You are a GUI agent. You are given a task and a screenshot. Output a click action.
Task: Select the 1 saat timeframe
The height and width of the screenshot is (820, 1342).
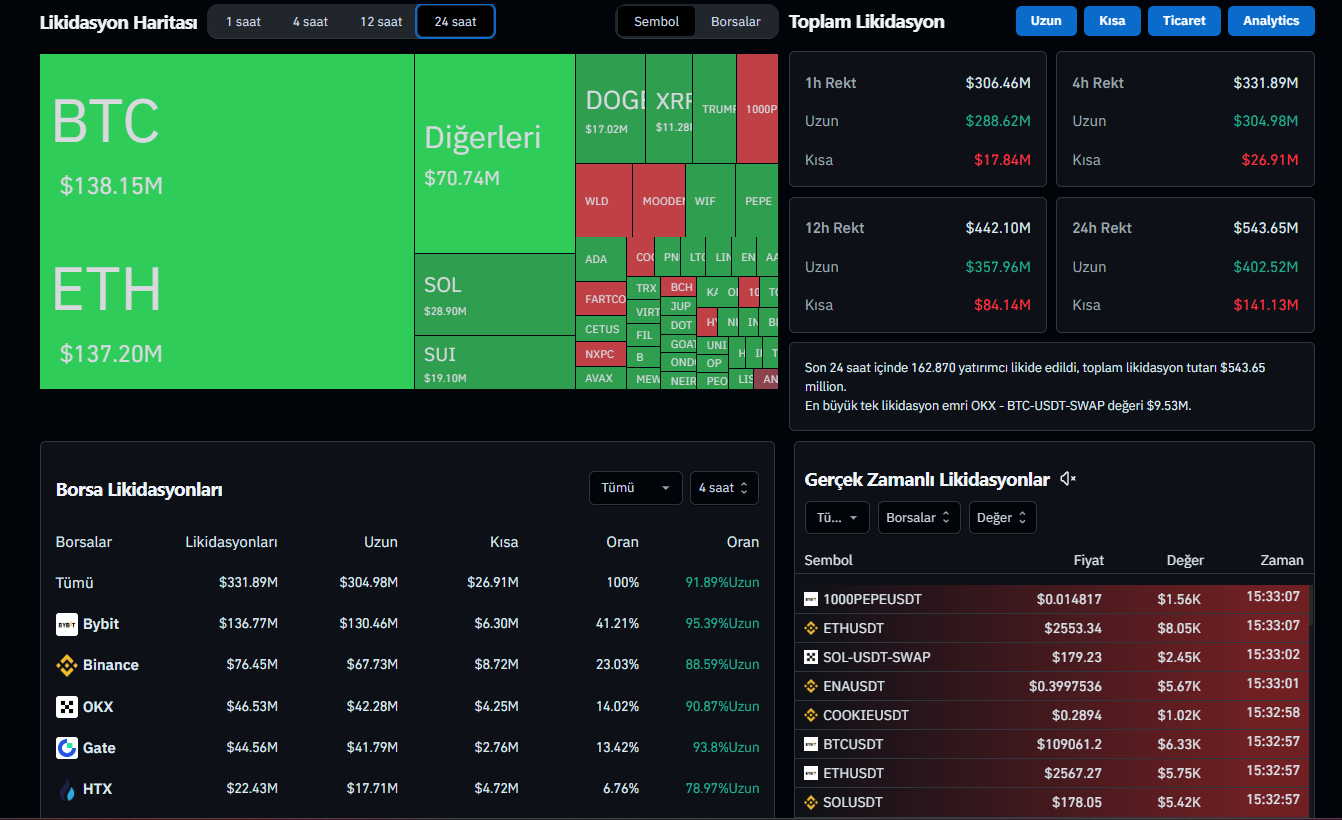tap(243, 22)
